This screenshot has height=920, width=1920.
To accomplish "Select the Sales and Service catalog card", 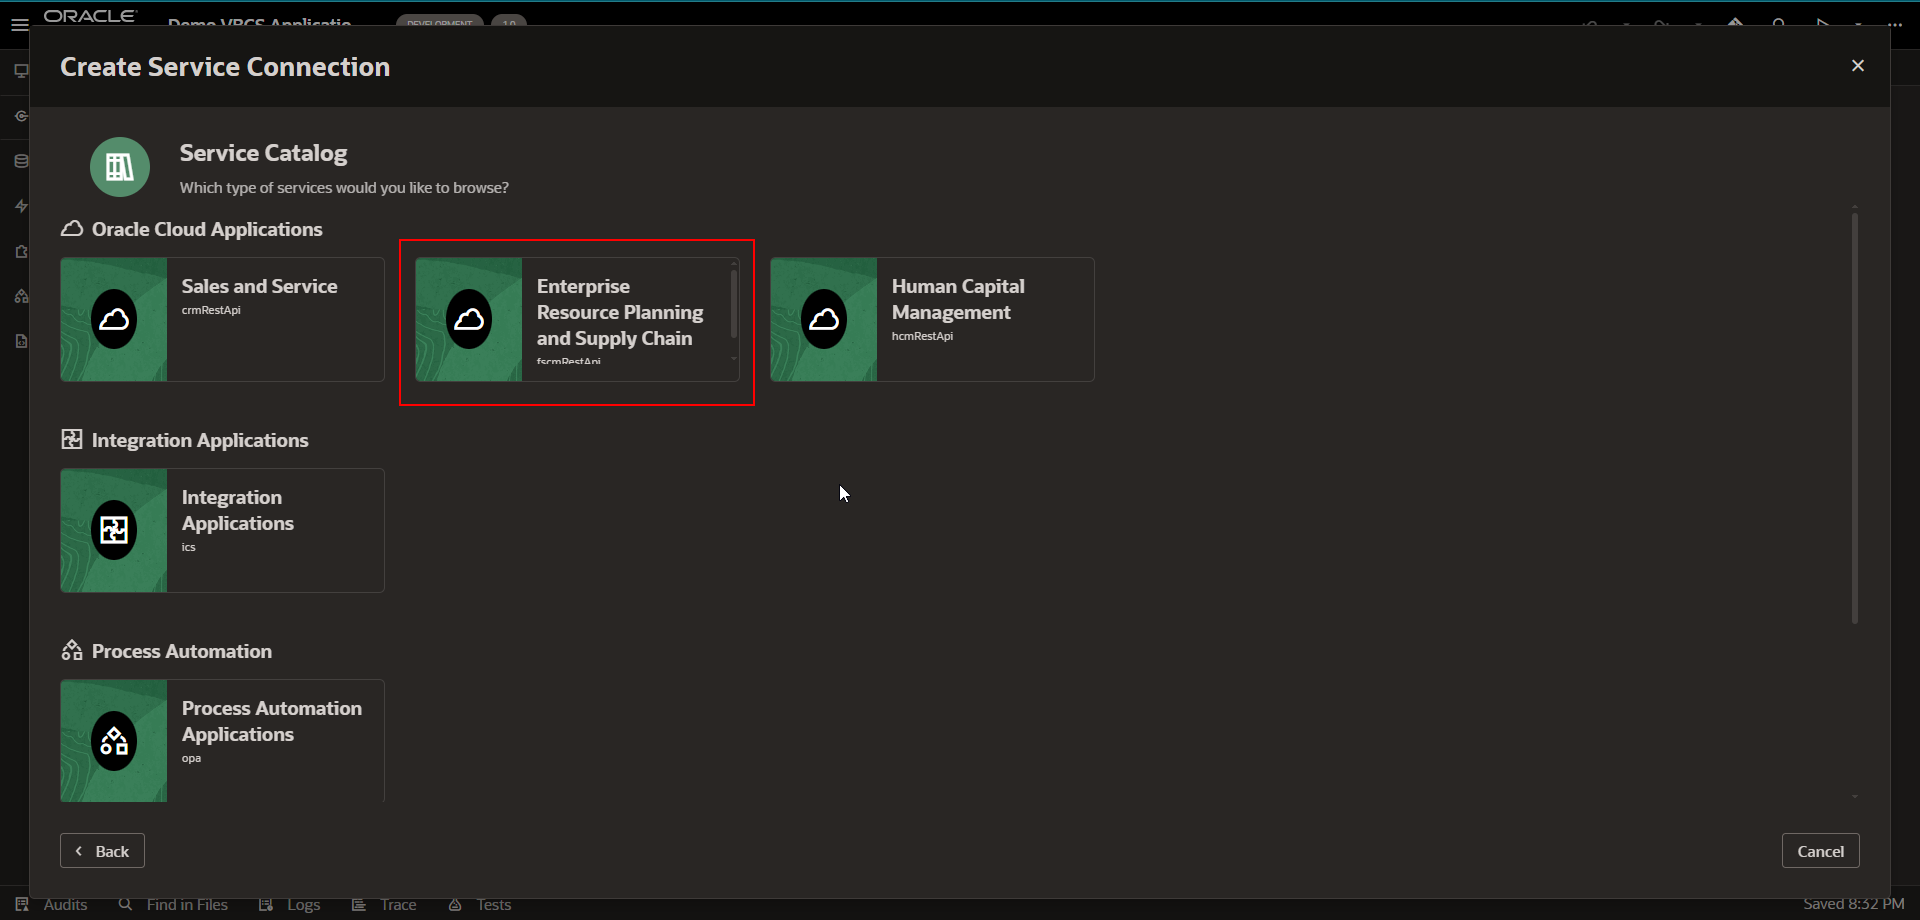I will pos(222,319).
